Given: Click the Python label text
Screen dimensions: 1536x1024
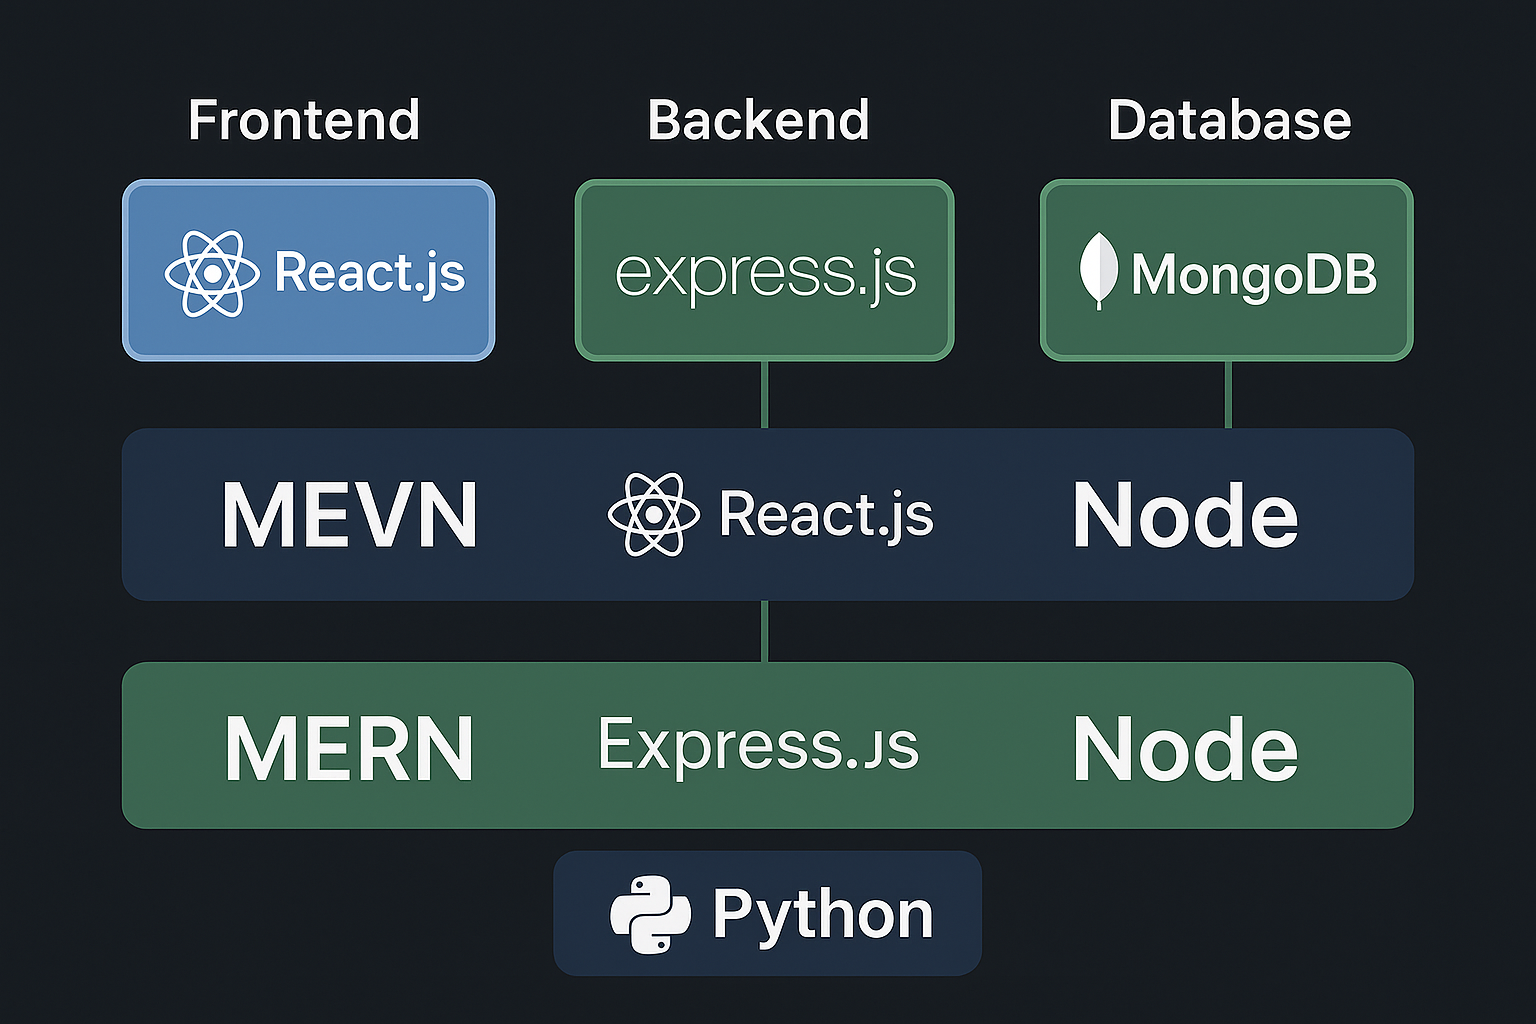Looking at the screenshot, I should [823, 916].
